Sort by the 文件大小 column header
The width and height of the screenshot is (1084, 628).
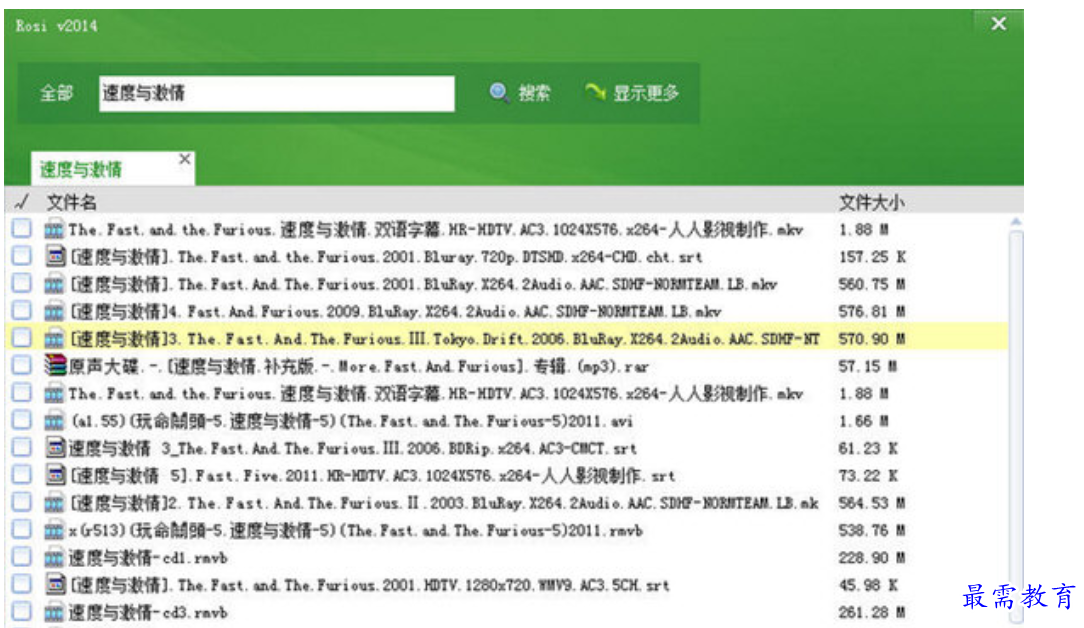pos(871,203)
